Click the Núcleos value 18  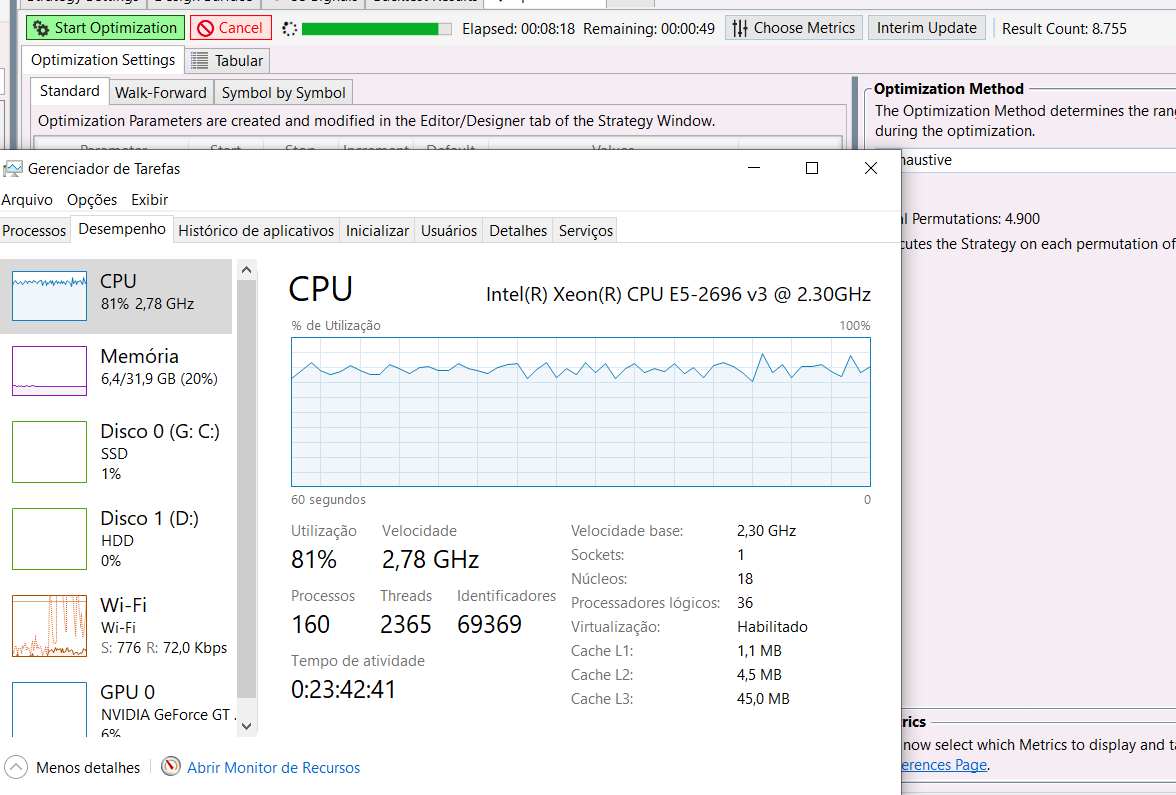(745, 578)
